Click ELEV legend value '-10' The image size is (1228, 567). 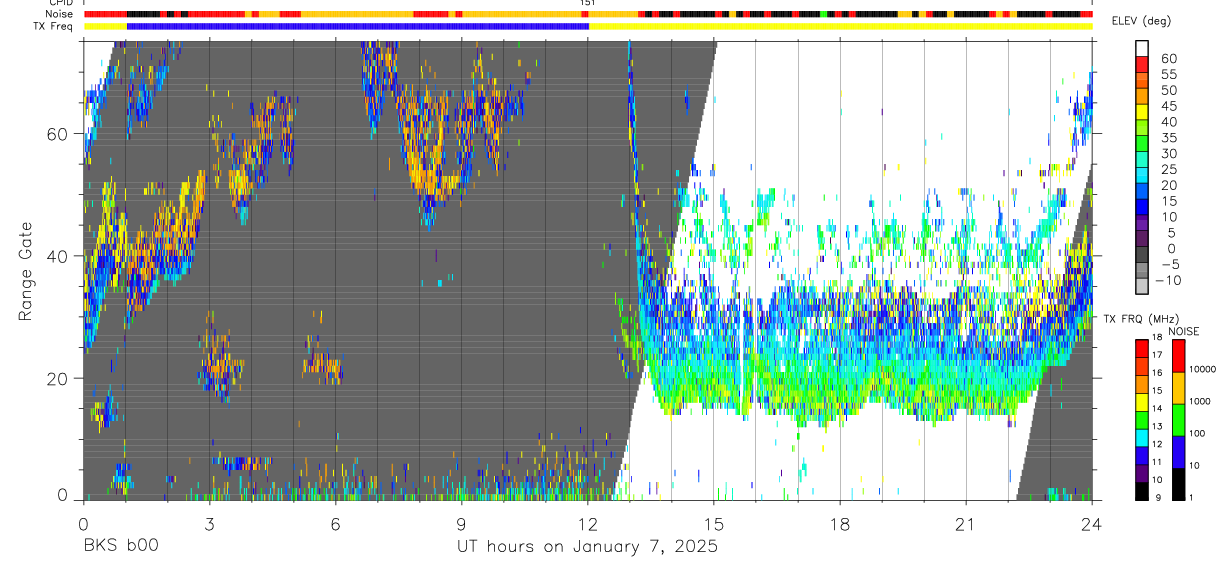pos(1166,280)
